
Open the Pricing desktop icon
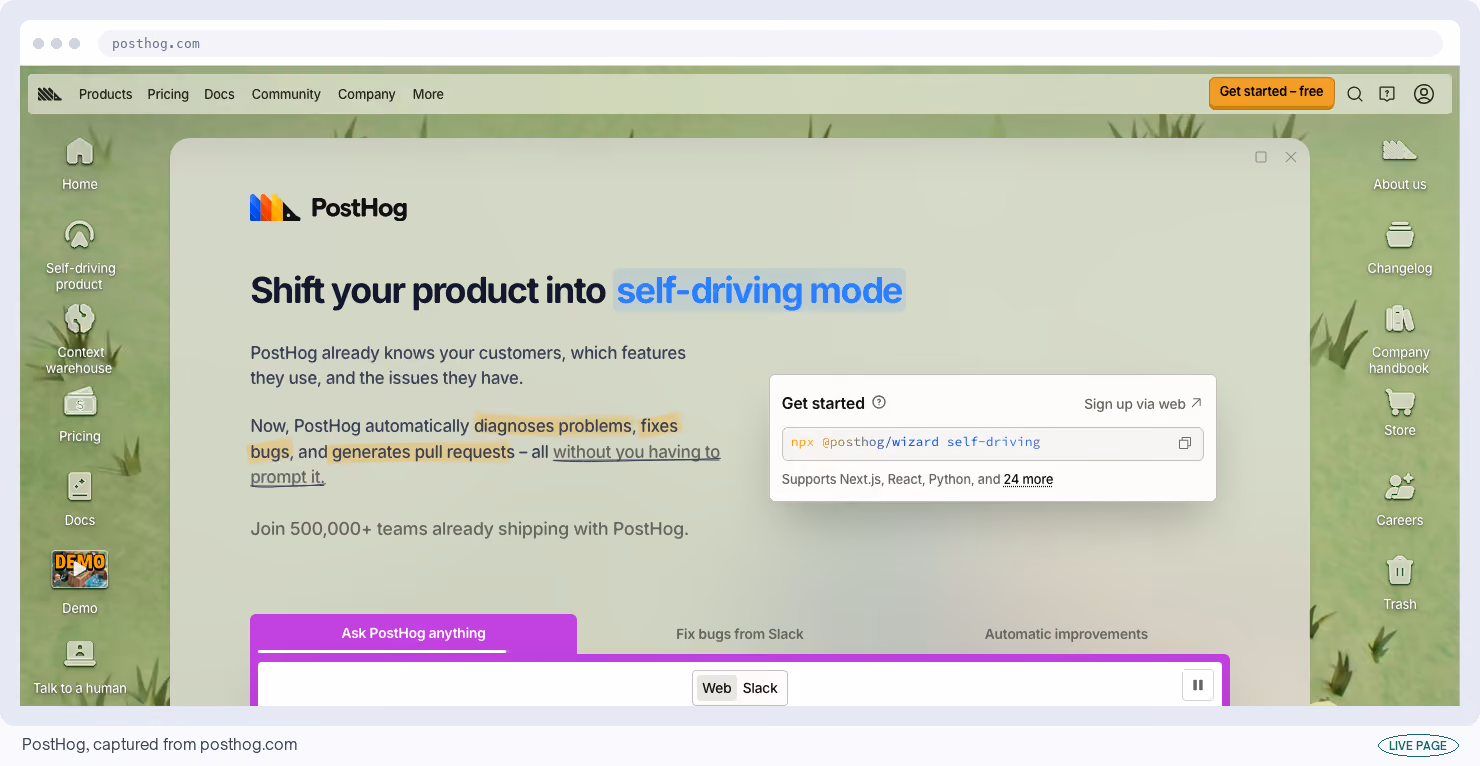[80, 404]
